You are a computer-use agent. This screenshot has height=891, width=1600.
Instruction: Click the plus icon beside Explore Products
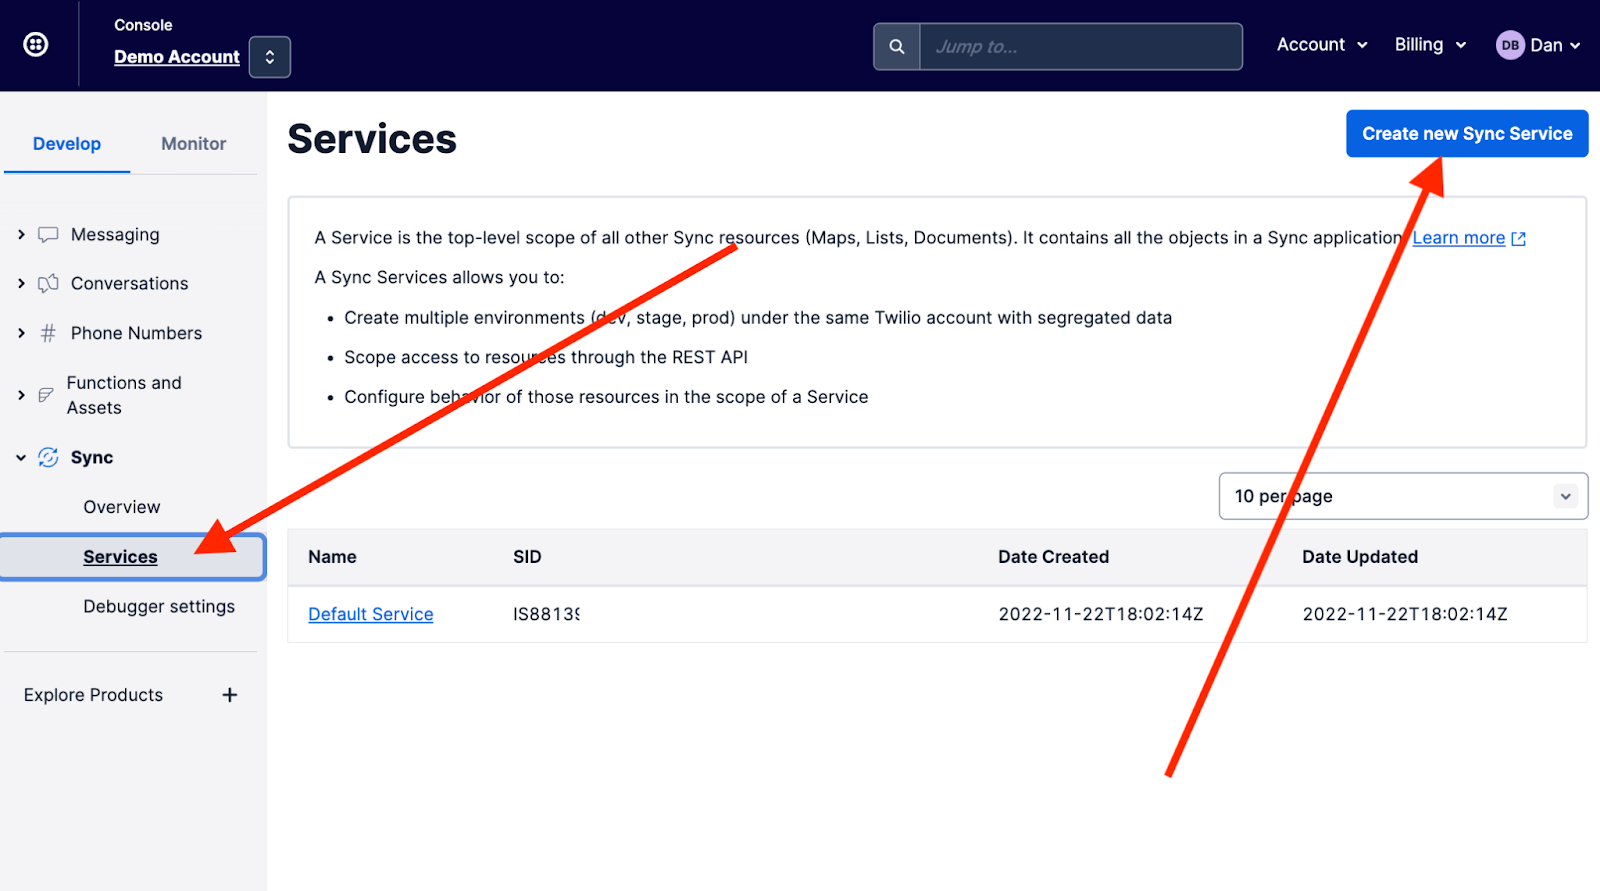230,695
